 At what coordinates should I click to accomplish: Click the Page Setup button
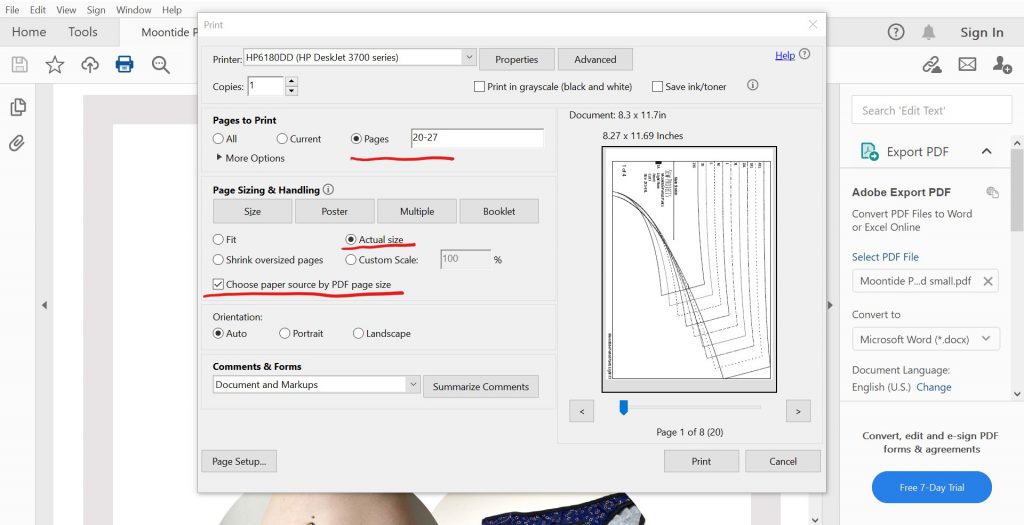239,461
